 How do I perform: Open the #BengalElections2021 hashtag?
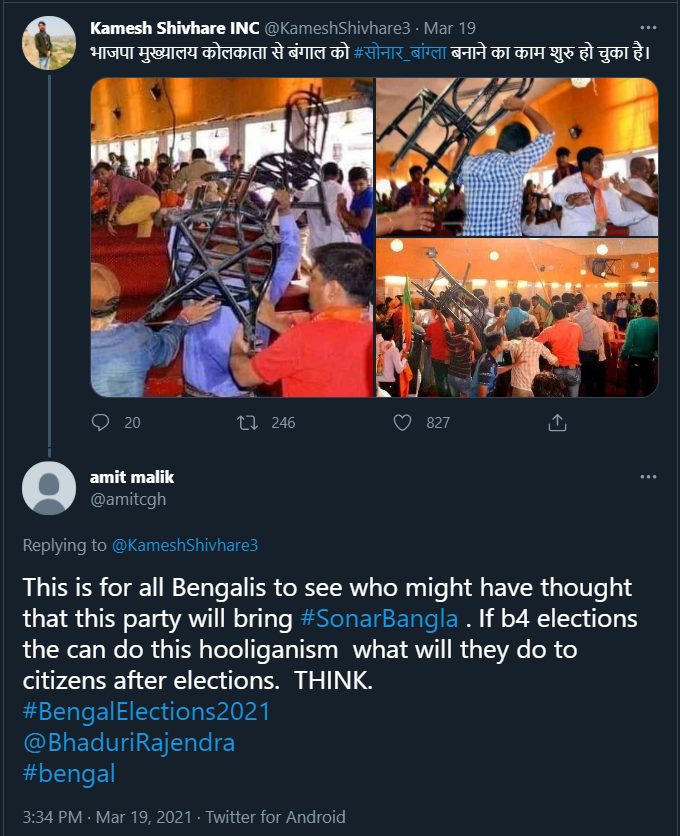(147, 712)
